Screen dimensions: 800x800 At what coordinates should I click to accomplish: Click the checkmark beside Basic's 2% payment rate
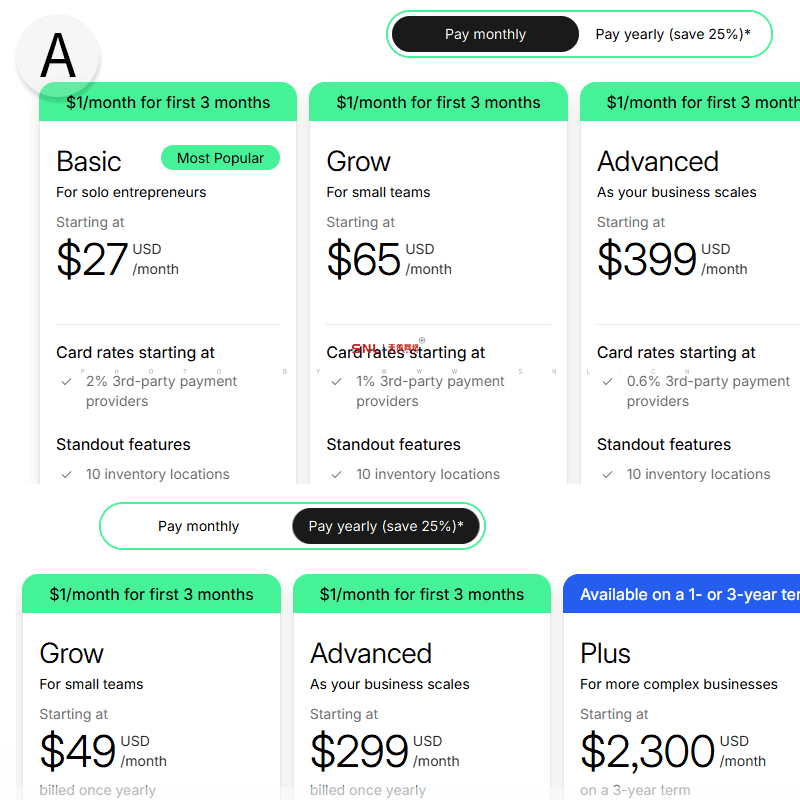(66, 381)
